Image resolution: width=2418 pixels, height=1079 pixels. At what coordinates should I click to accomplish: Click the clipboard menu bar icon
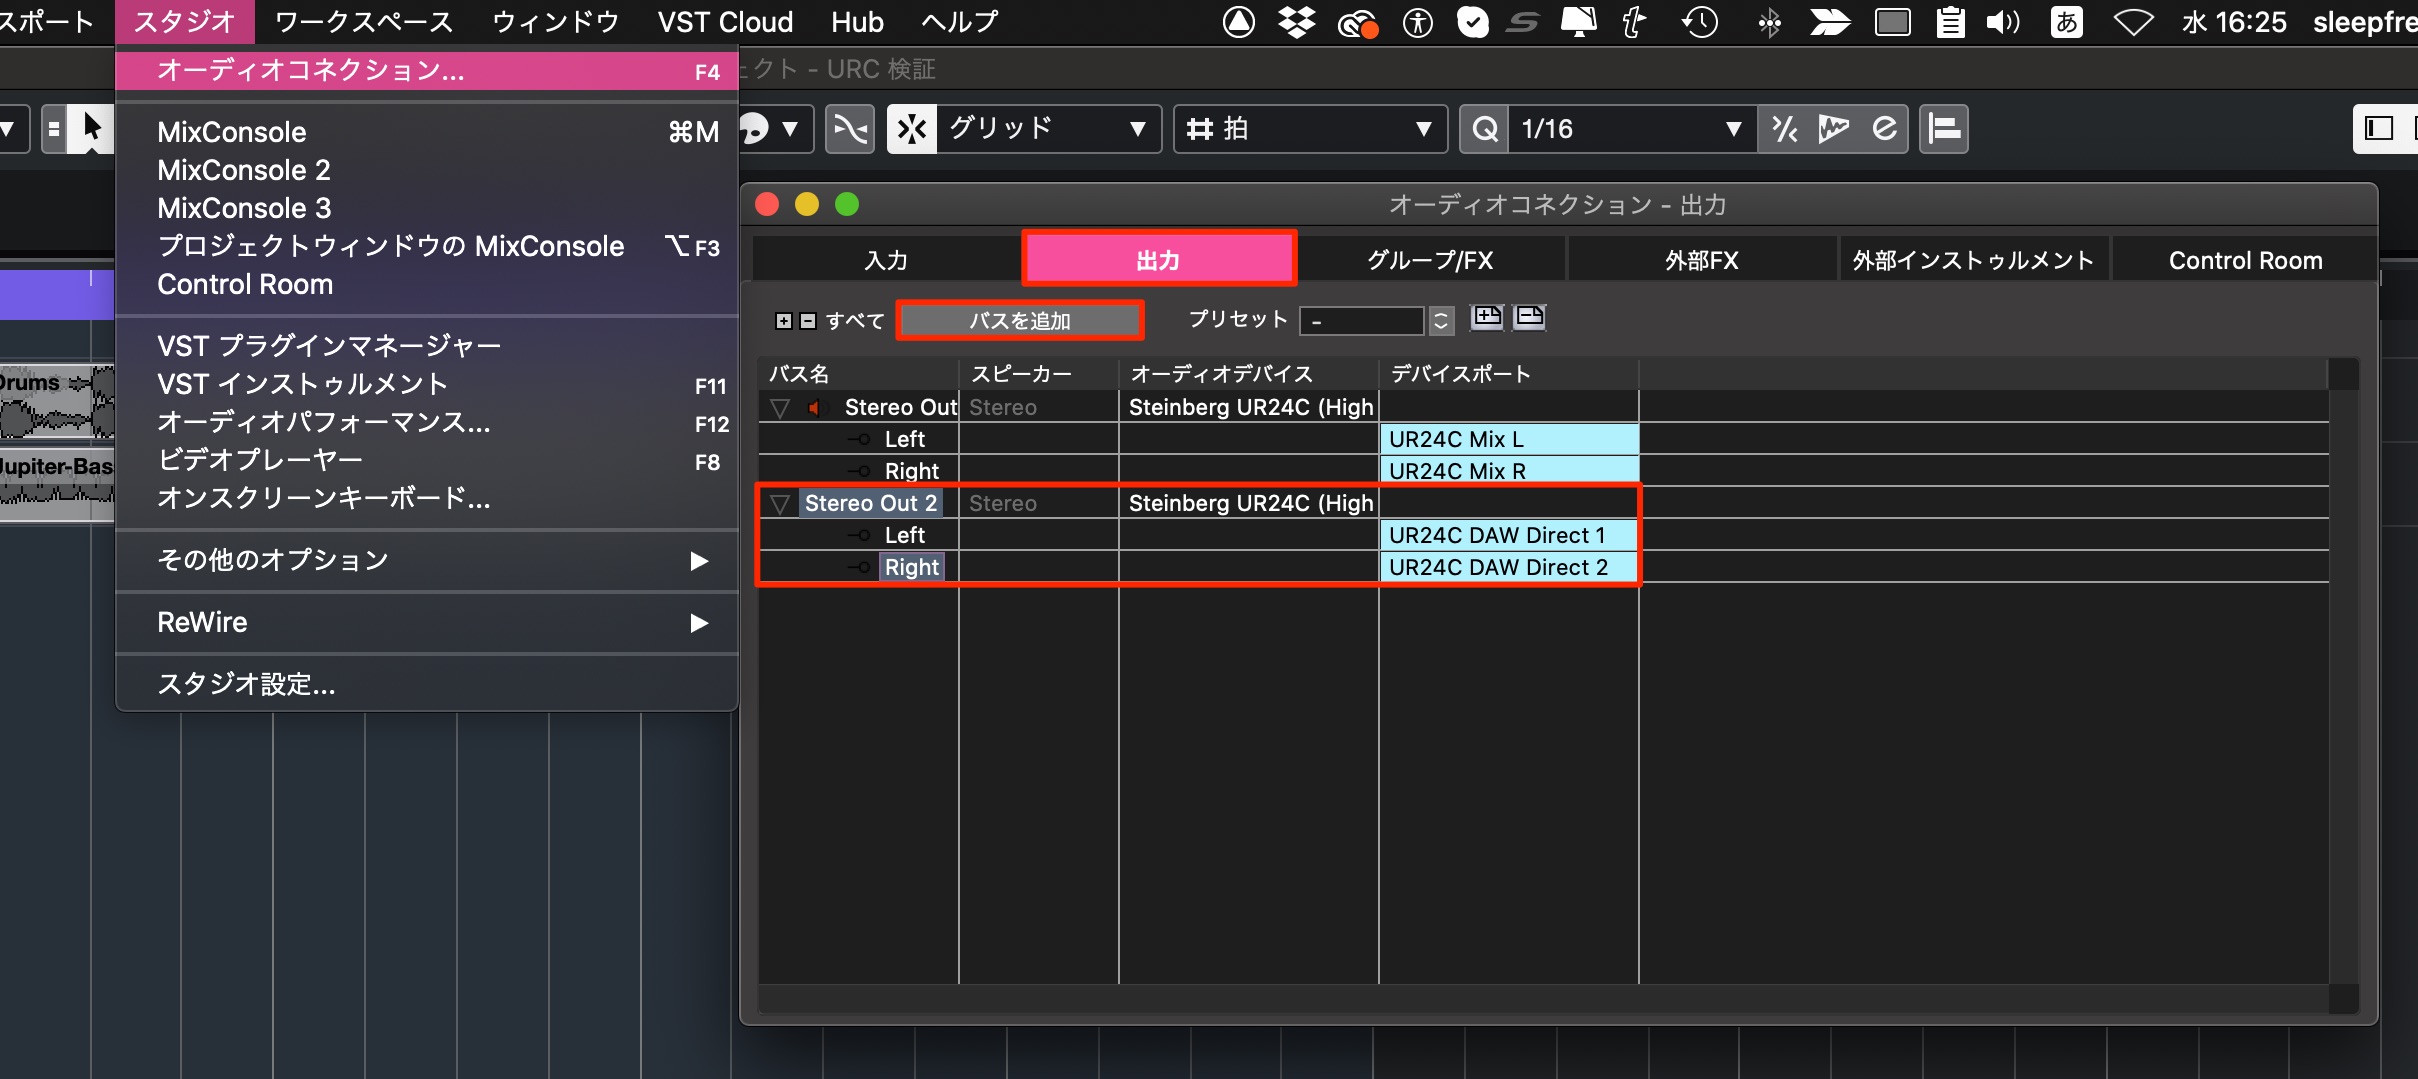1950,22
